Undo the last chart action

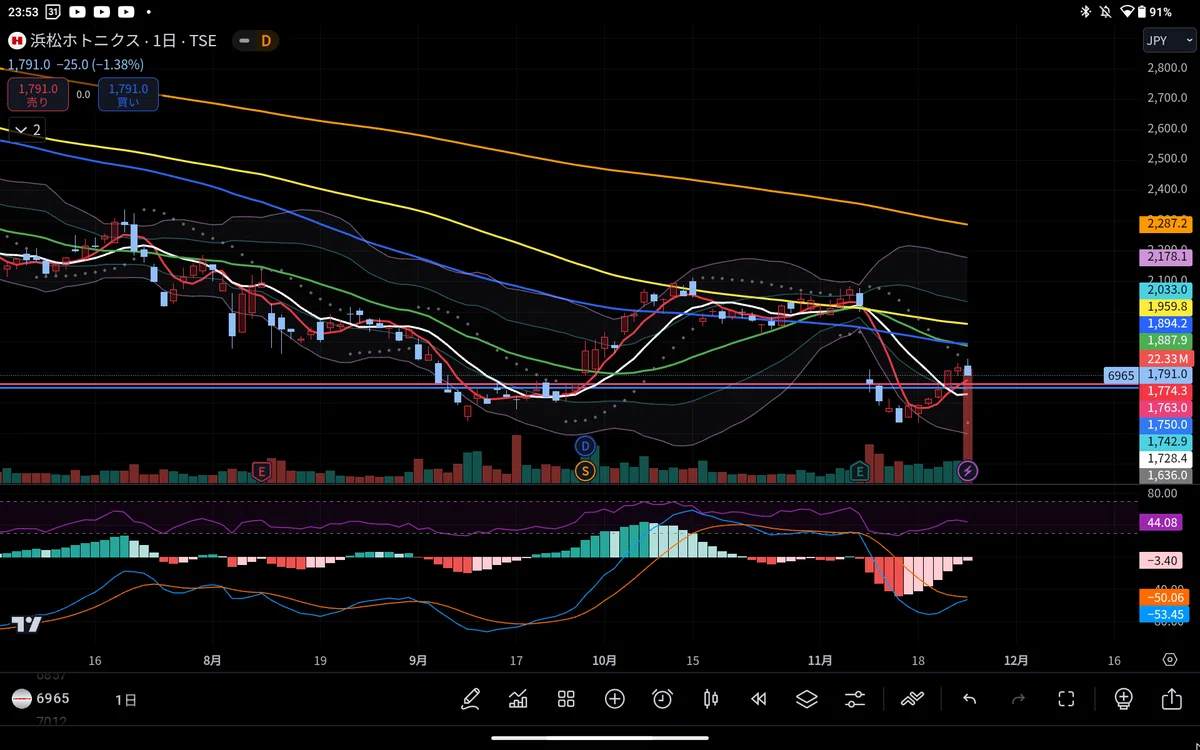pos(969,699)
